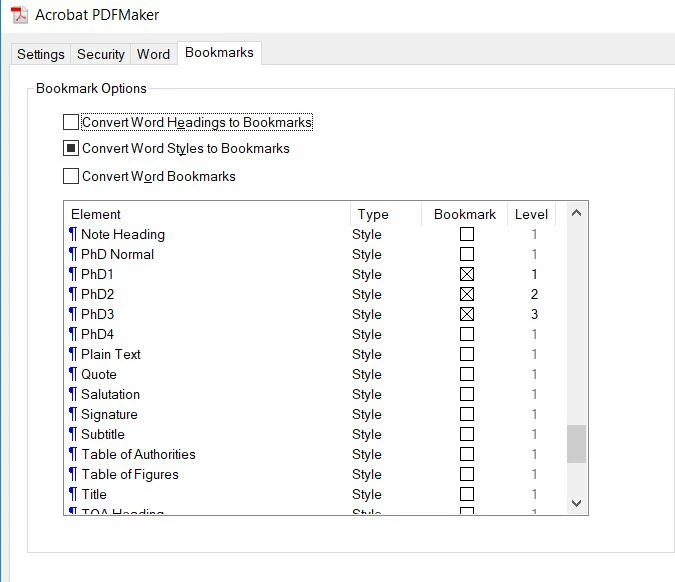The height and width of the screenshot is (582, 675).
Task: Tick Table of Figures bookmark checkbox
Action: click(467, 474)
